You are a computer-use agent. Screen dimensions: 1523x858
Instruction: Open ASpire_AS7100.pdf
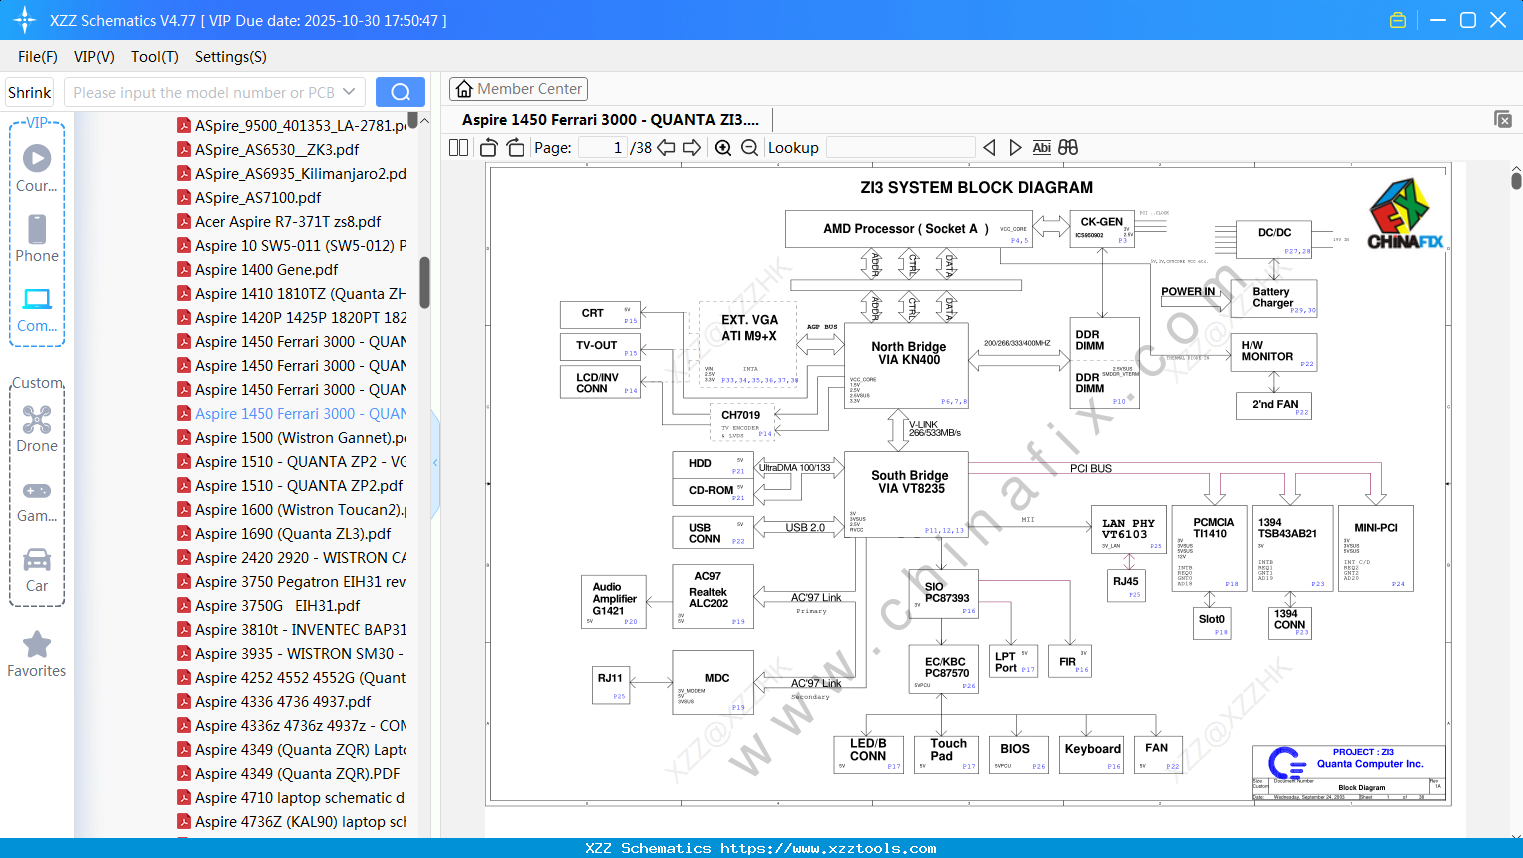tap(249, 198)
